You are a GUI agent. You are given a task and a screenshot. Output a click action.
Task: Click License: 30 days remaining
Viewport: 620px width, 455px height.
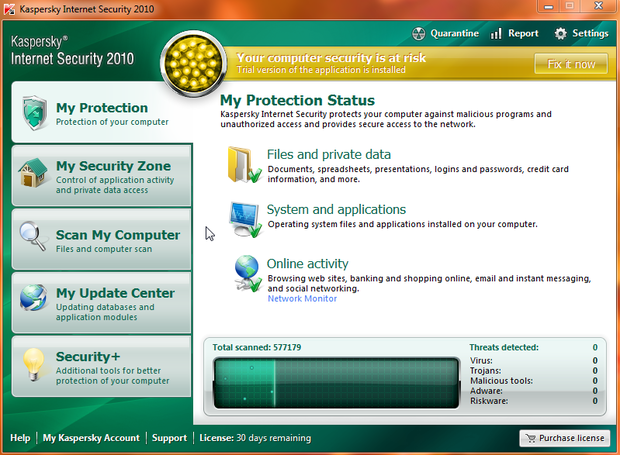point(255,438)
